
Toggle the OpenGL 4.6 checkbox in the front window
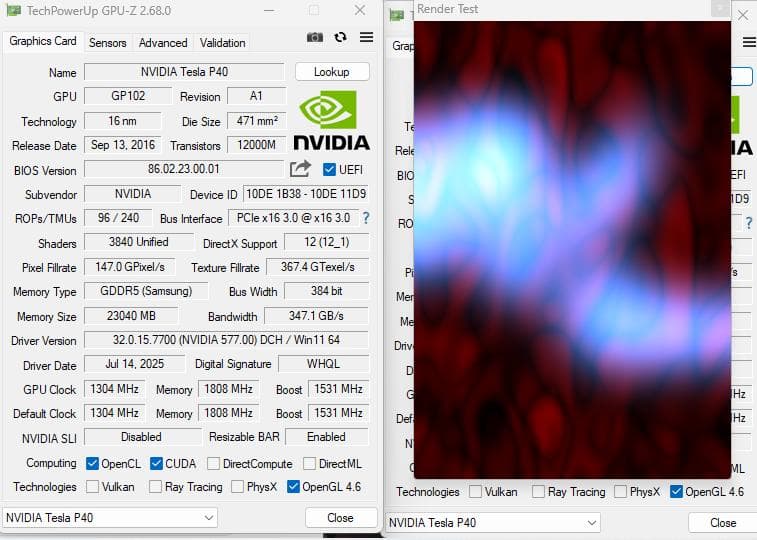pyautogui.click(x=293, y=486)
